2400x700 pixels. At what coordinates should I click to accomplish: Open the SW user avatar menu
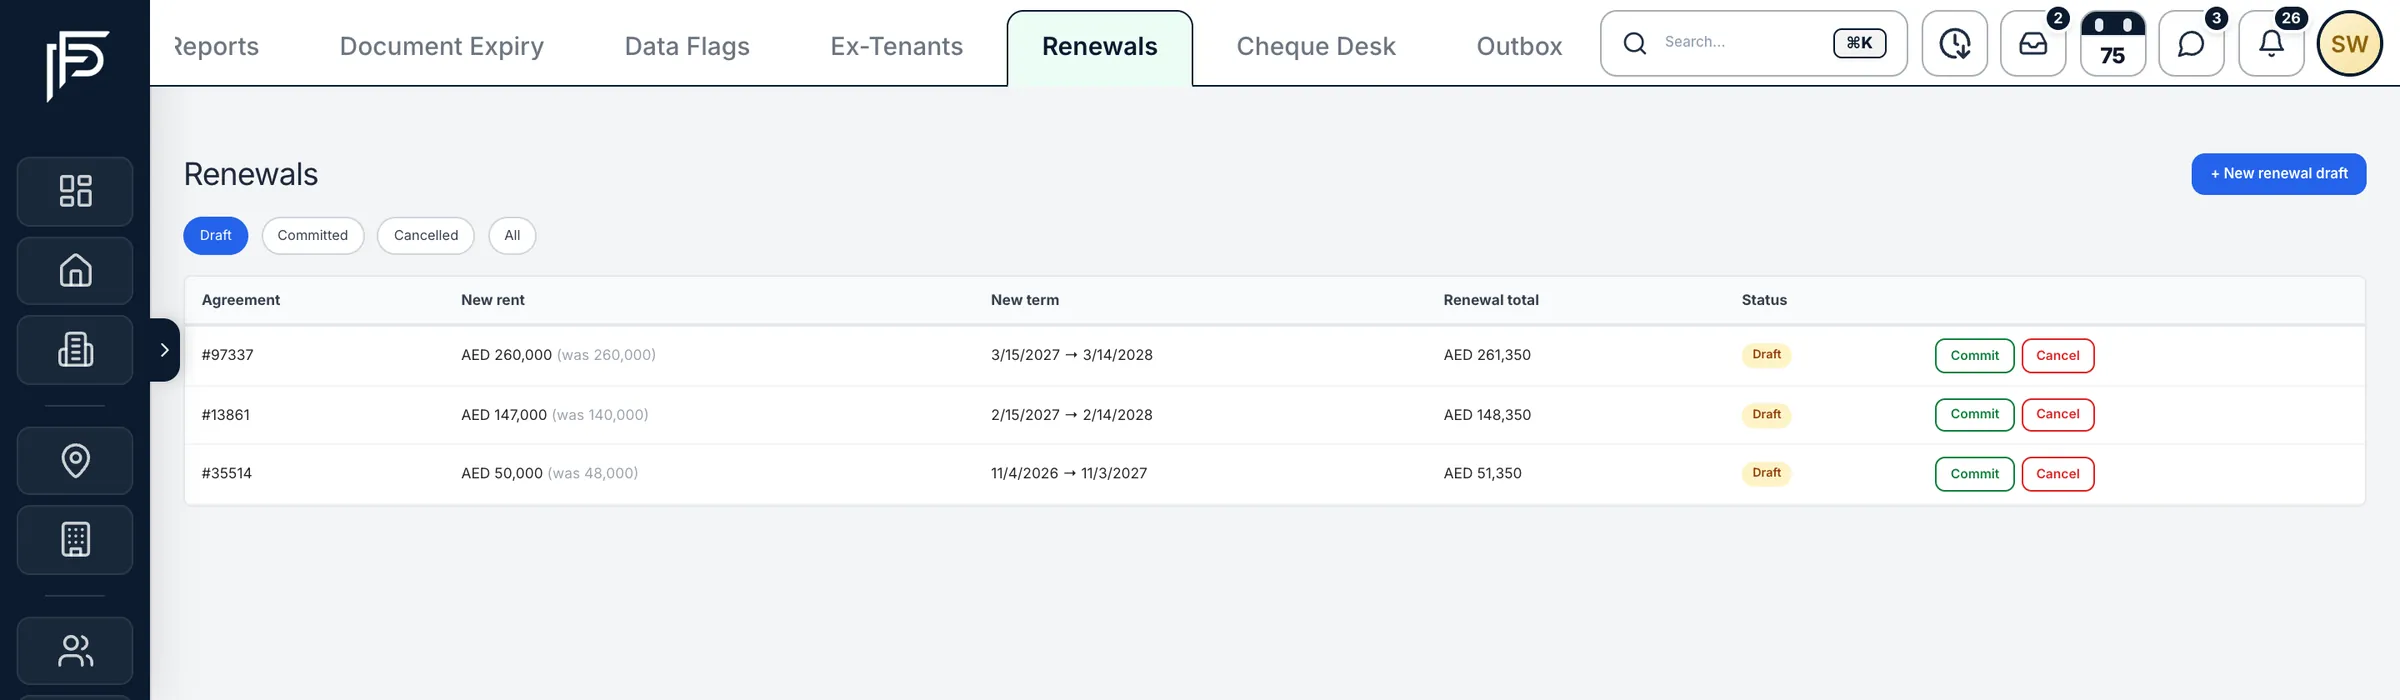point(2350,44)
